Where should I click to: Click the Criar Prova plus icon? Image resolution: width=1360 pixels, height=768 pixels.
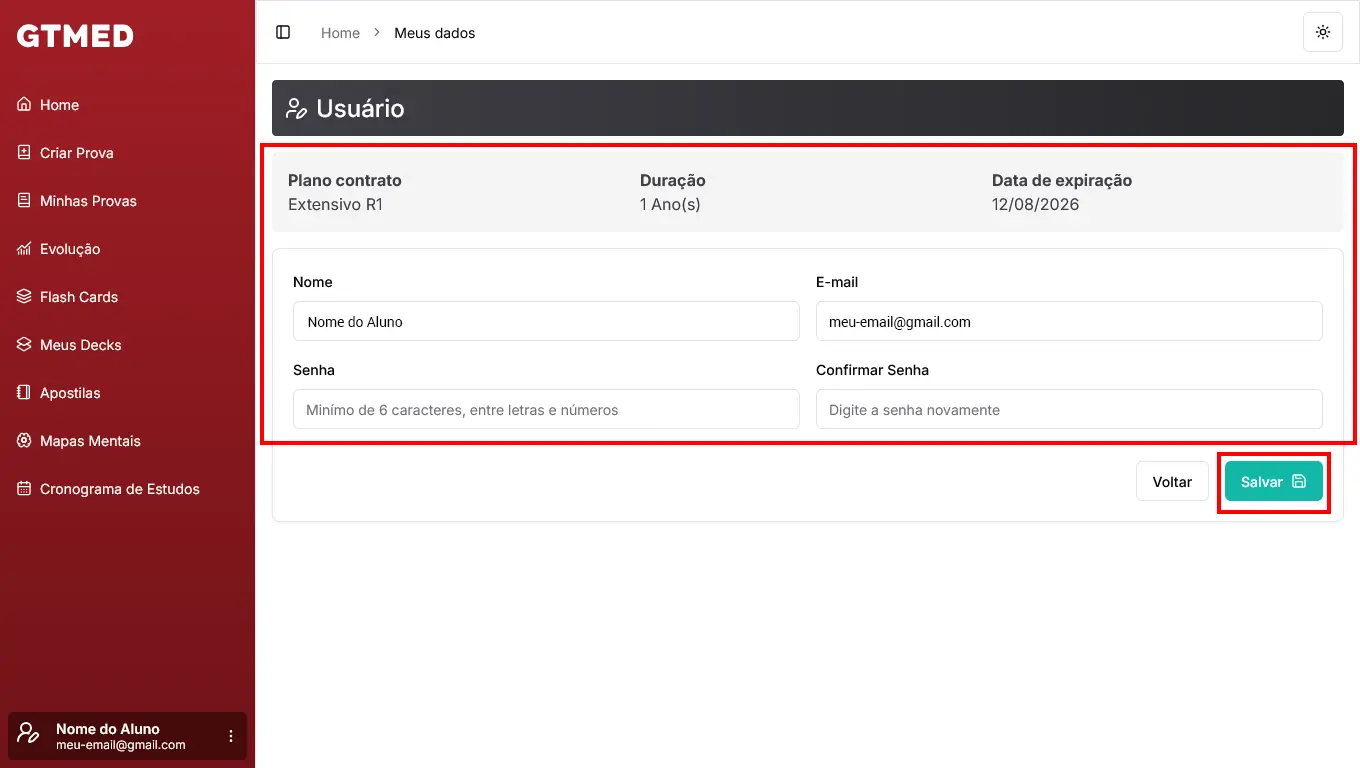tap(24, 153)
